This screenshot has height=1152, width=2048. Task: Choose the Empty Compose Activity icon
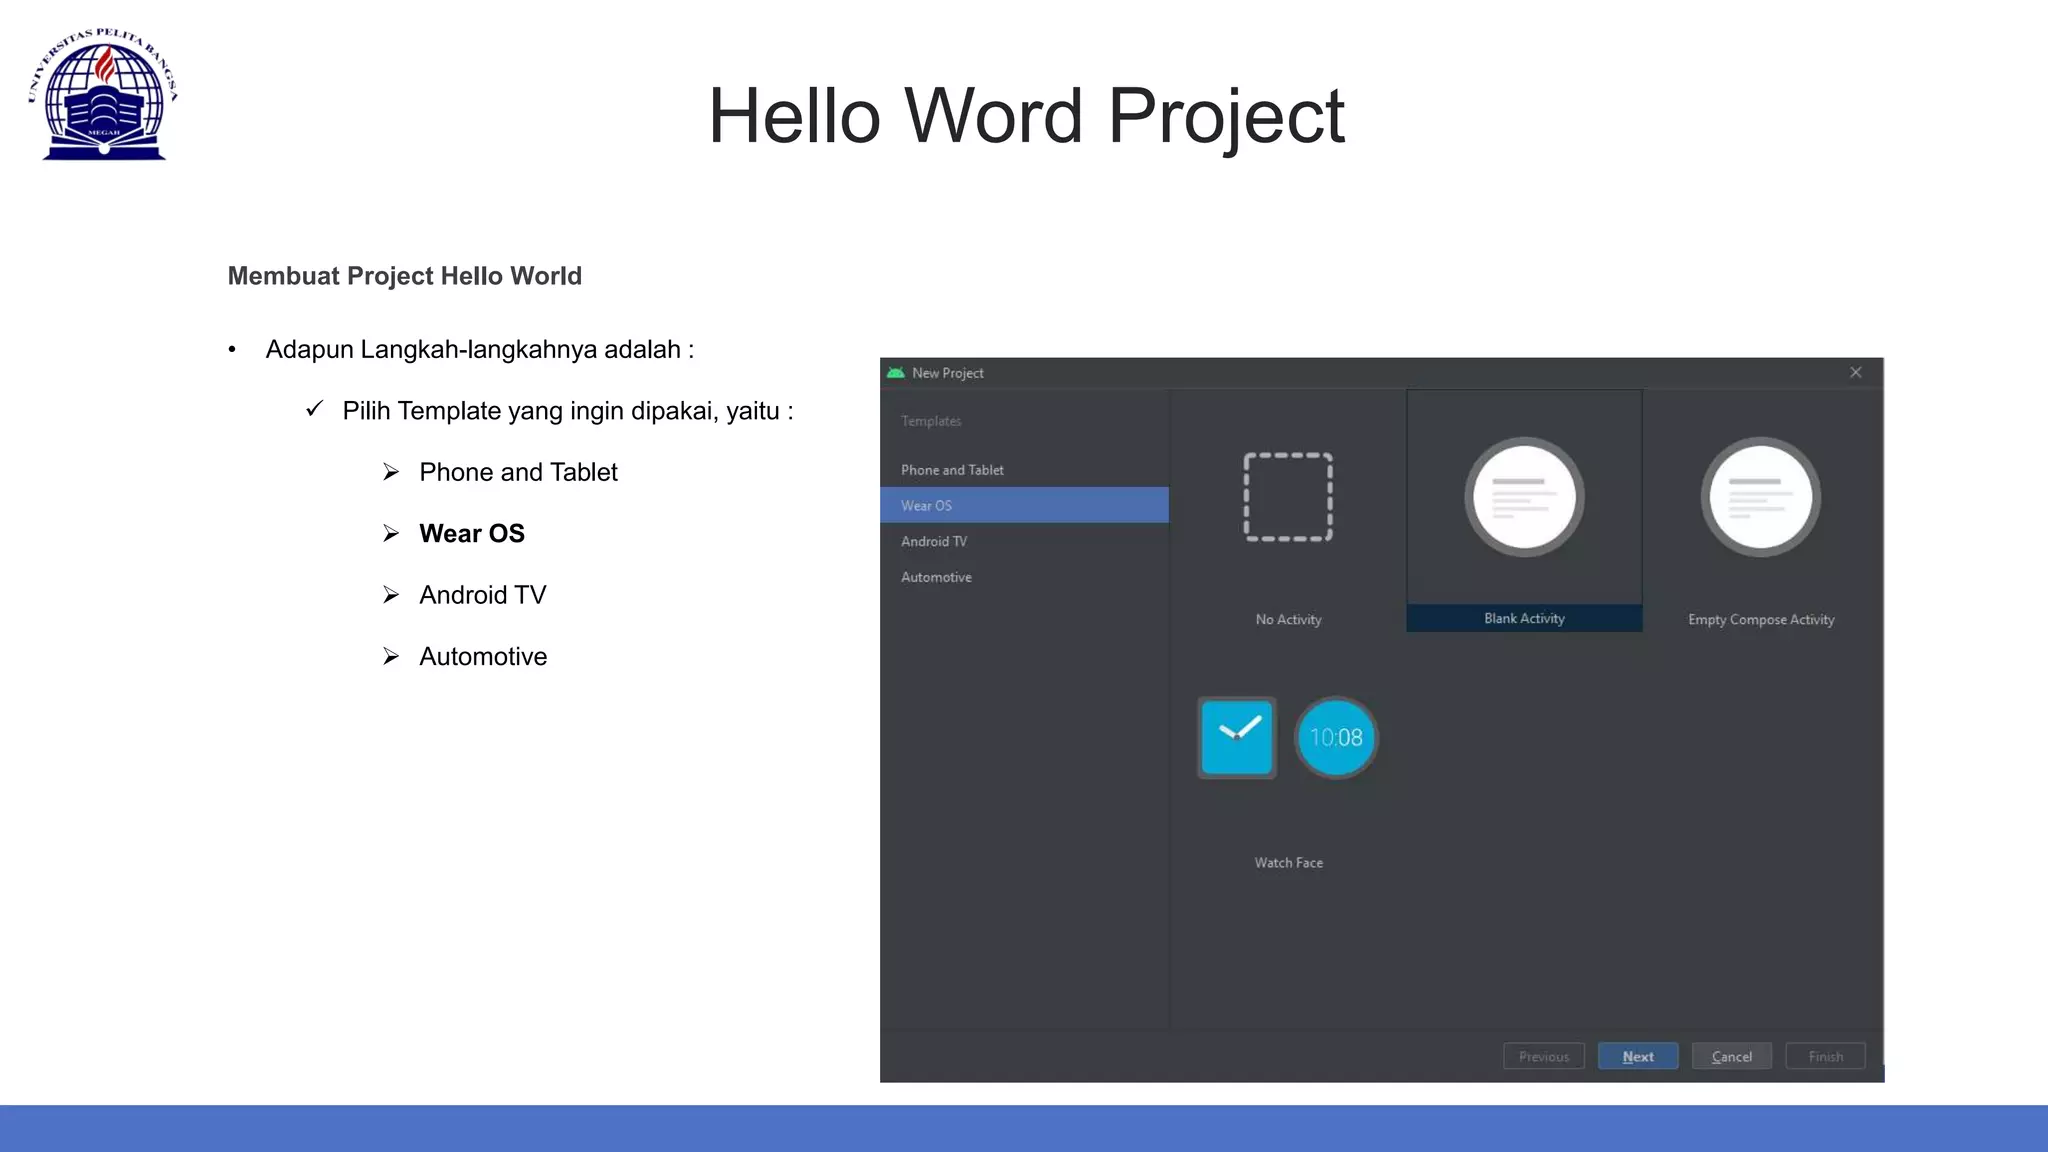pos(1760,497)
